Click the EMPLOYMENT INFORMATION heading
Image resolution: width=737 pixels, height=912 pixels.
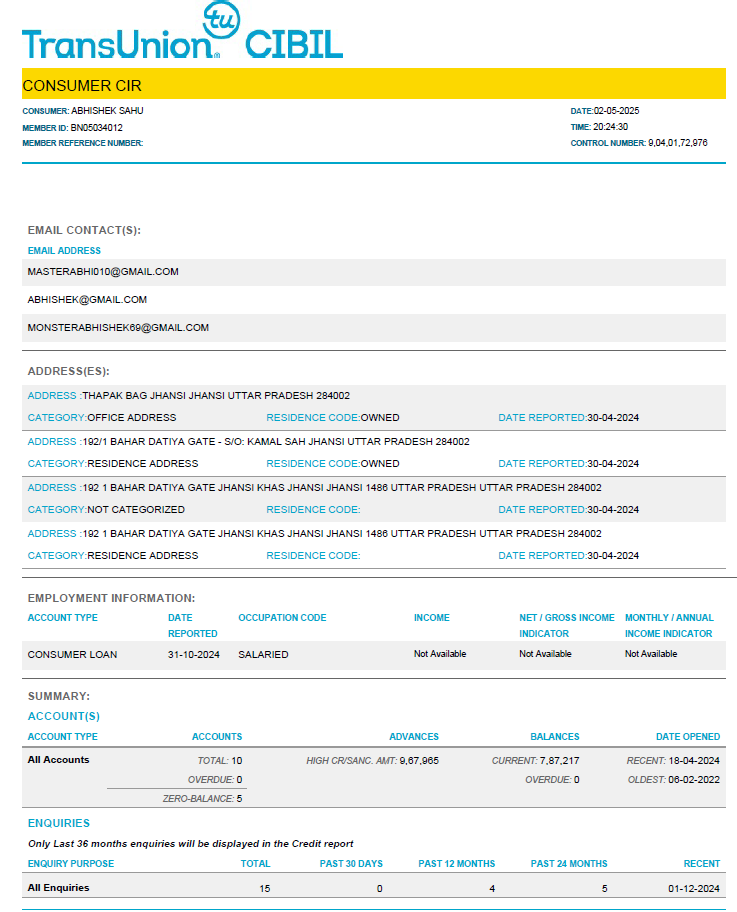point(111,598)
